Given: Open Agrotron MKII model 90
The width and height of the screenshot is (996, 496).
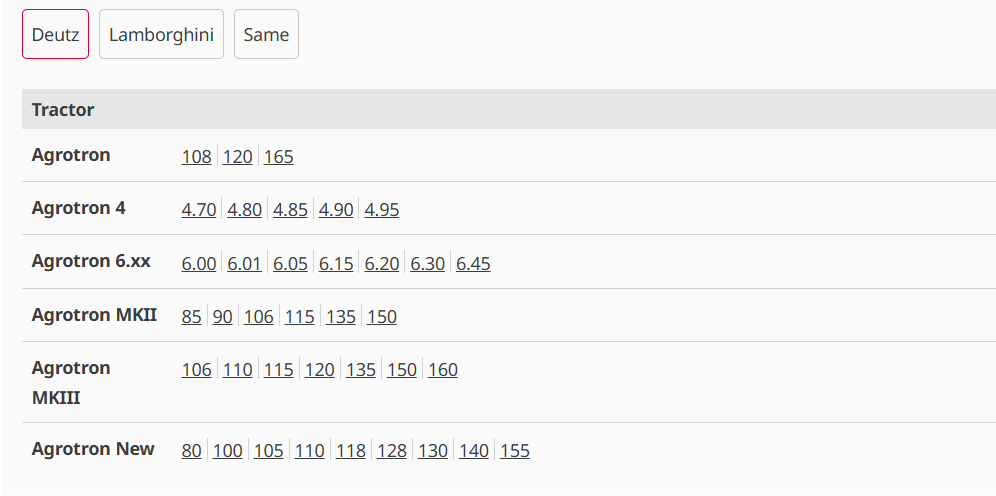Looking at the screenshot, I should [x=223, y=317].
